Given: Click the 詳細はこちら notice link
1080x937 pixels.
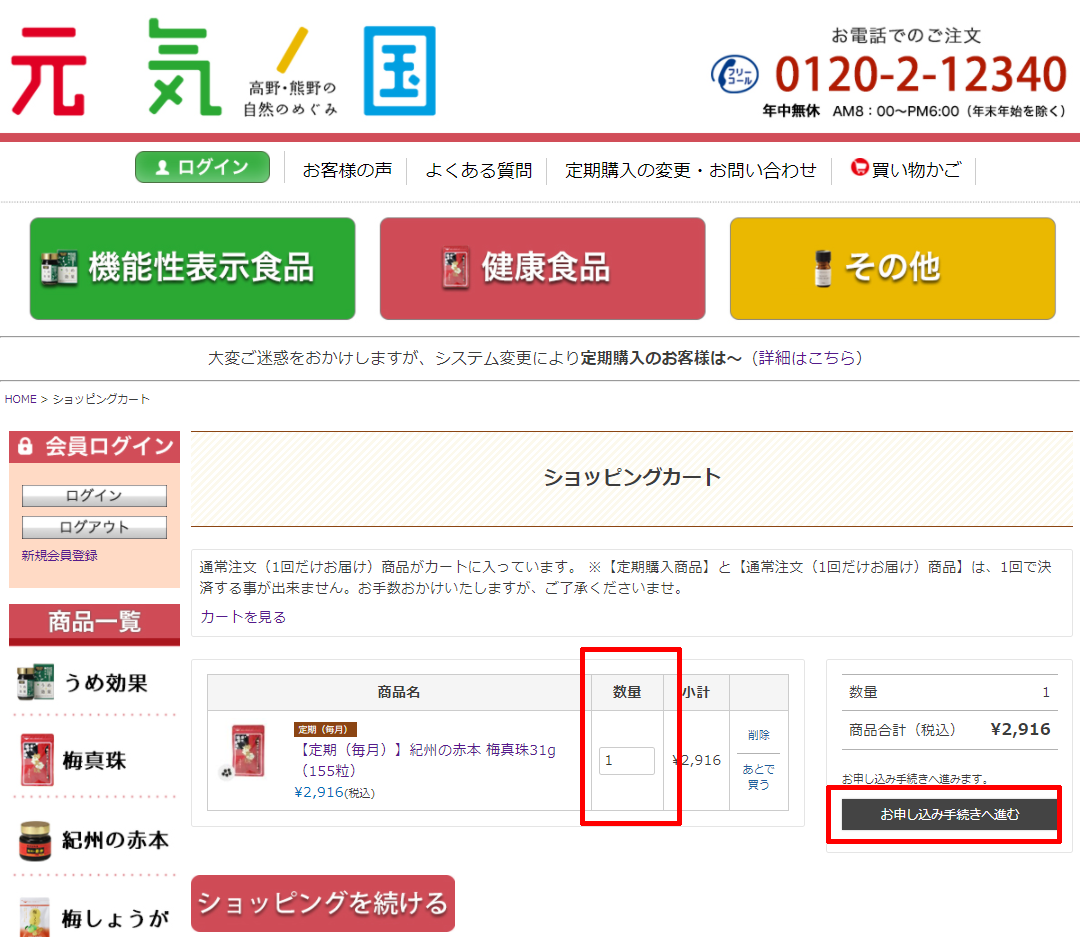Looking at the screenshot, I should [807, 358].
